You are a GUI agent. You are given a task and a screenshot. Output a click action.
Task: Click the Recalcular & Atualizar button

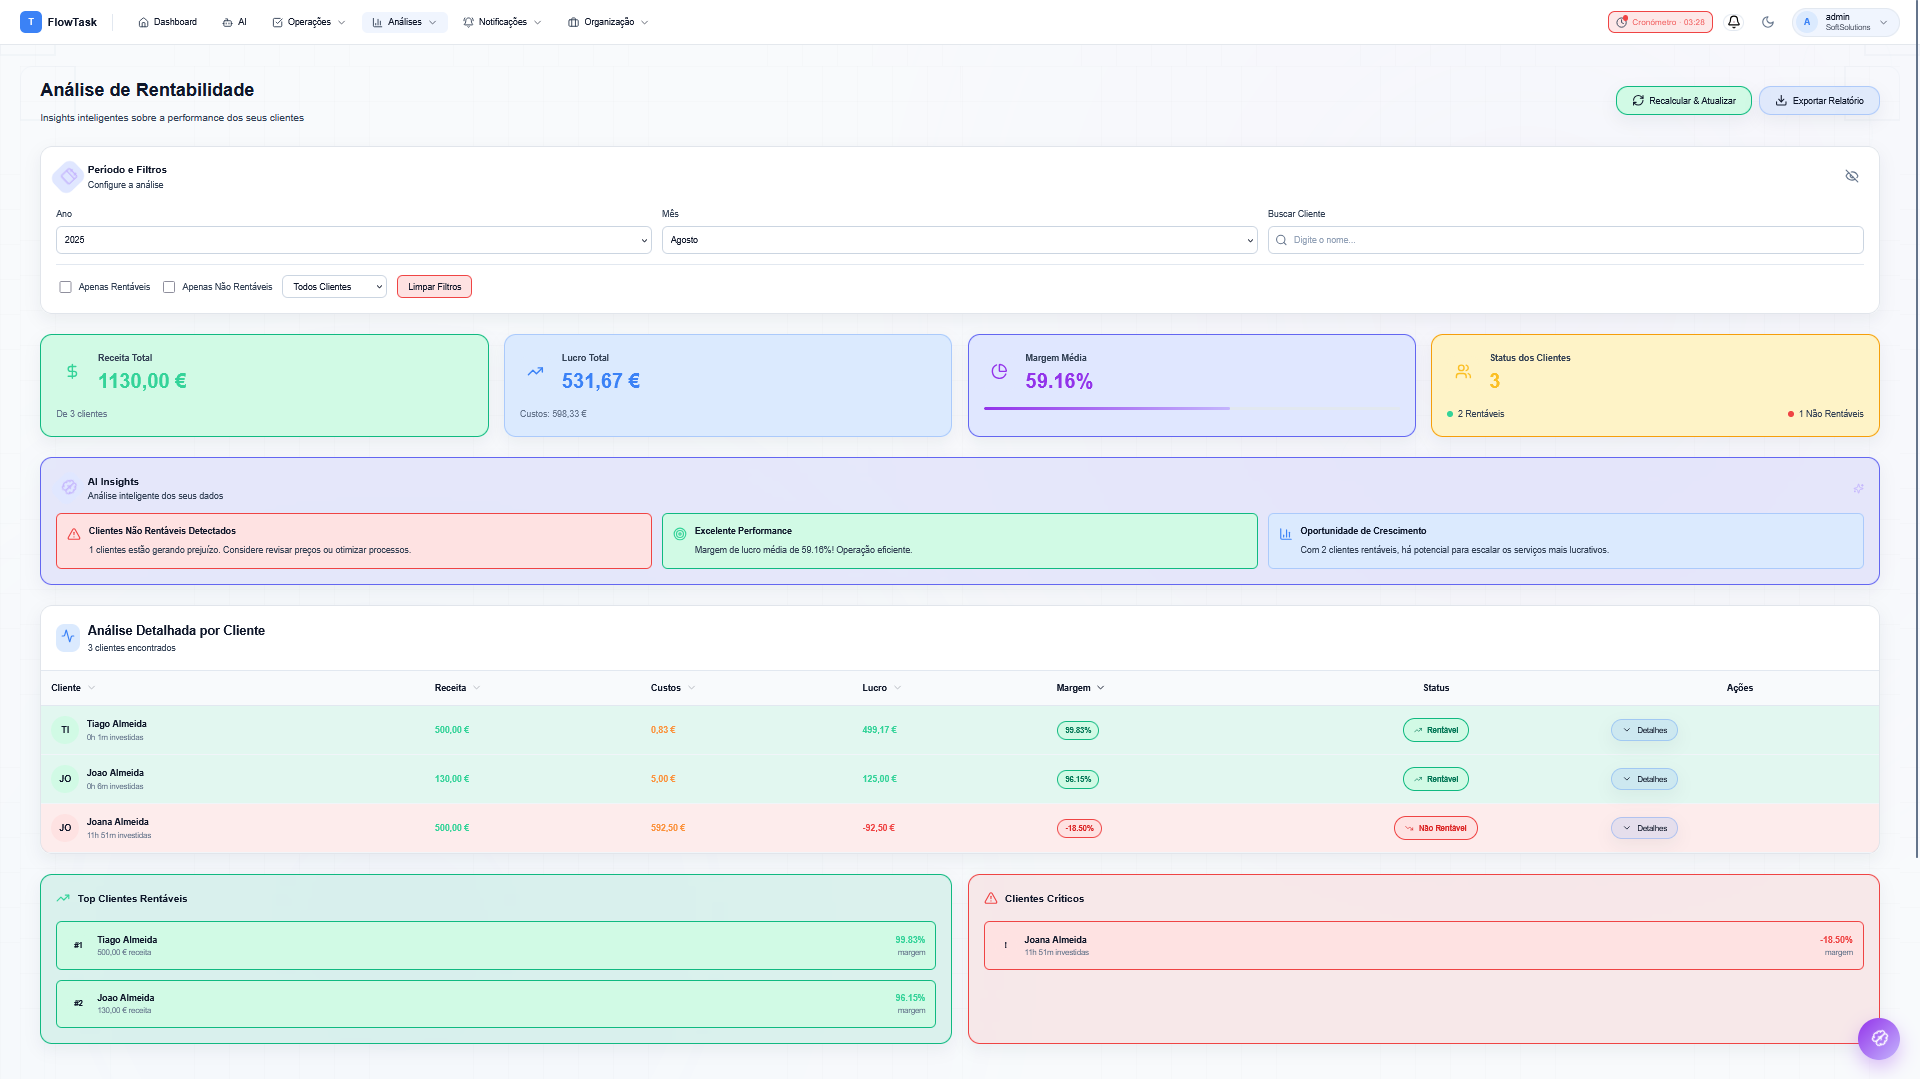click(x=1683, y=101)
